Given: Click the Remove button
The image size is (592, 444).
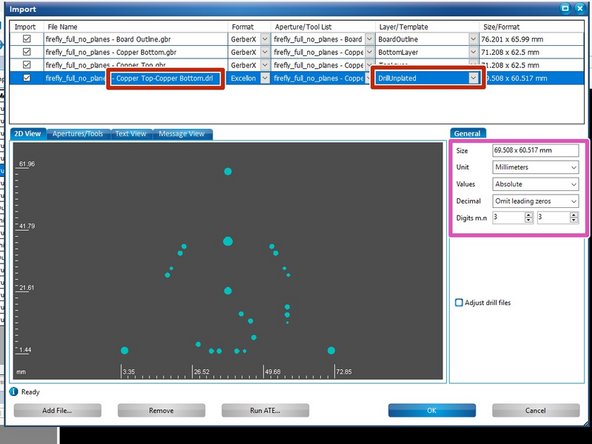Looking at the screenshot, I should (161, 410).
